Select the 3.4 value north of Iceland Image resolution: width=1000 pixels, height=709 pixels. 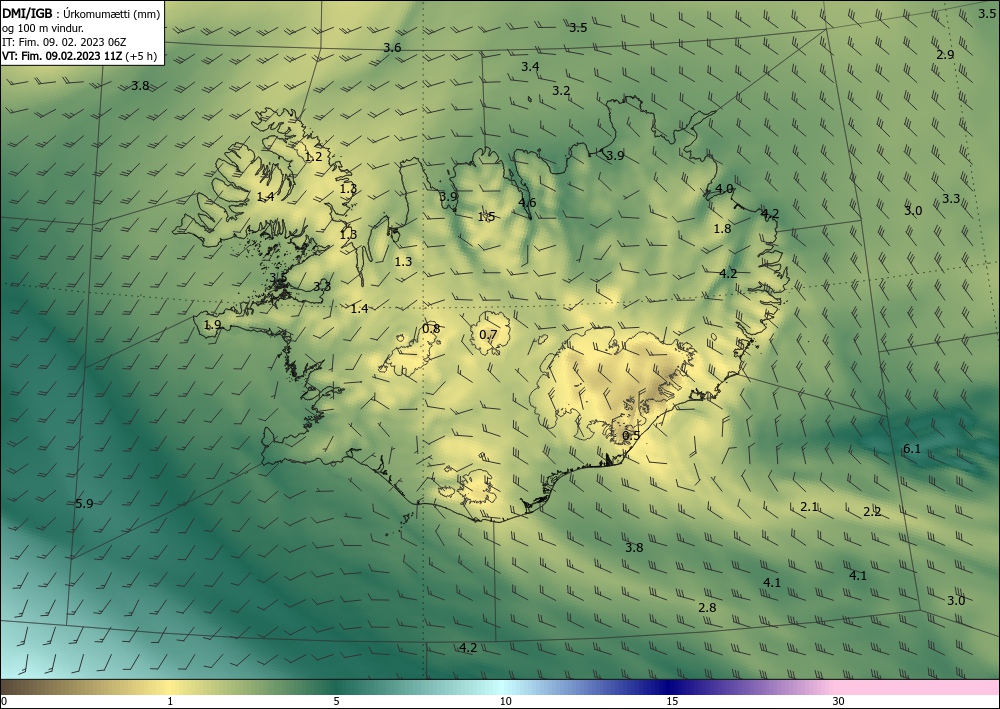[530, 66]
